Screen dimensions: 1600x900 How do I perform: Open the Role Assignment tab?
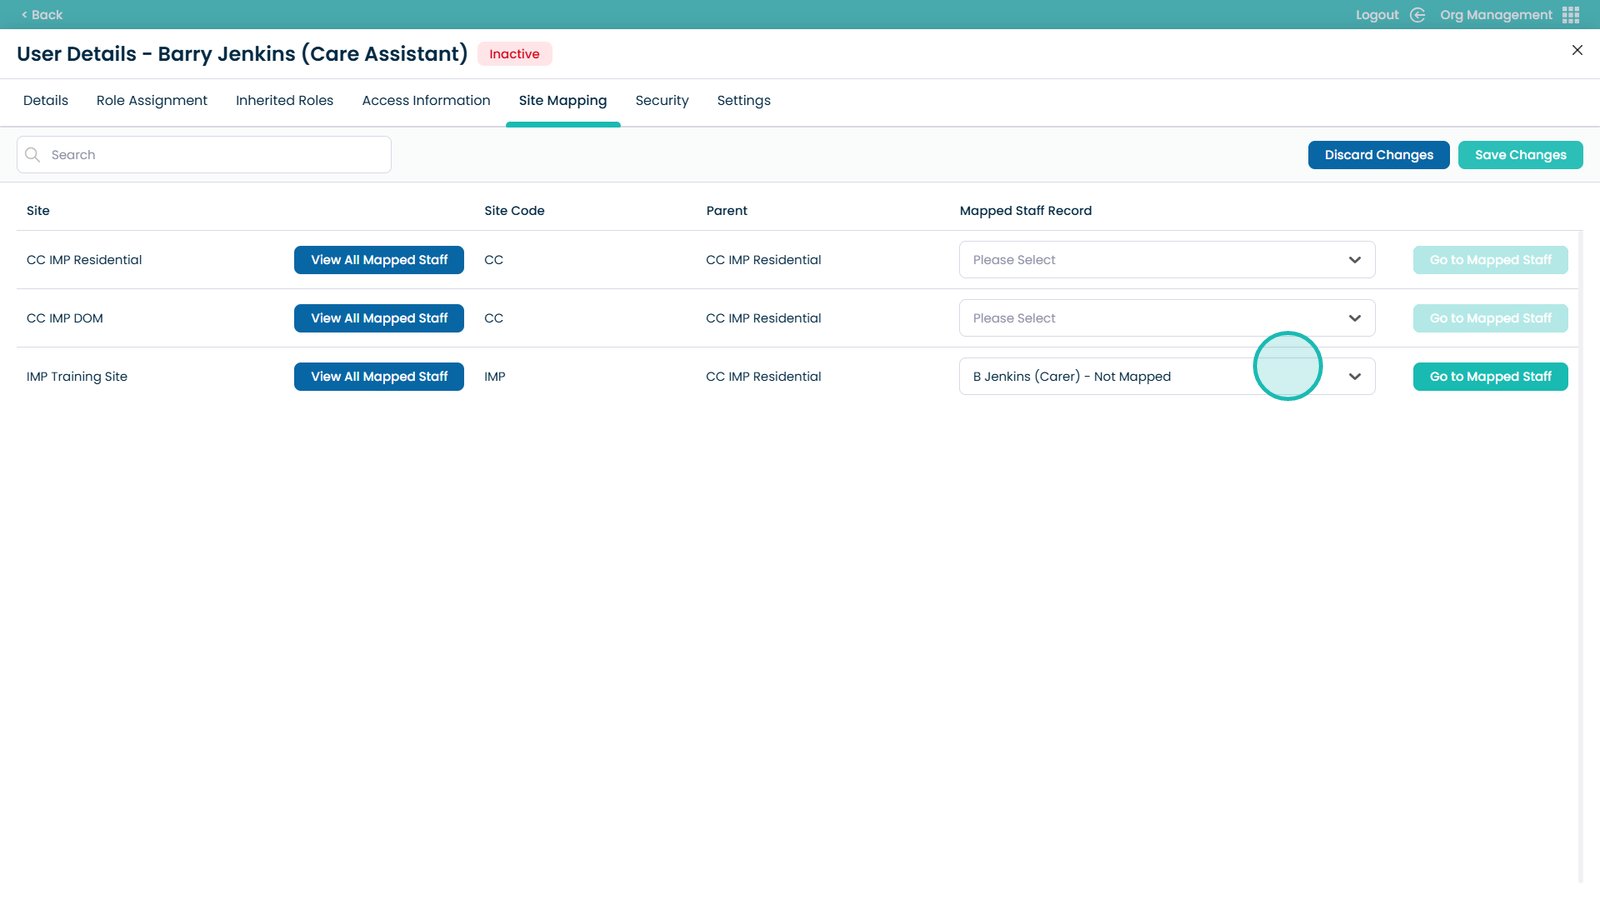[152, 101]
